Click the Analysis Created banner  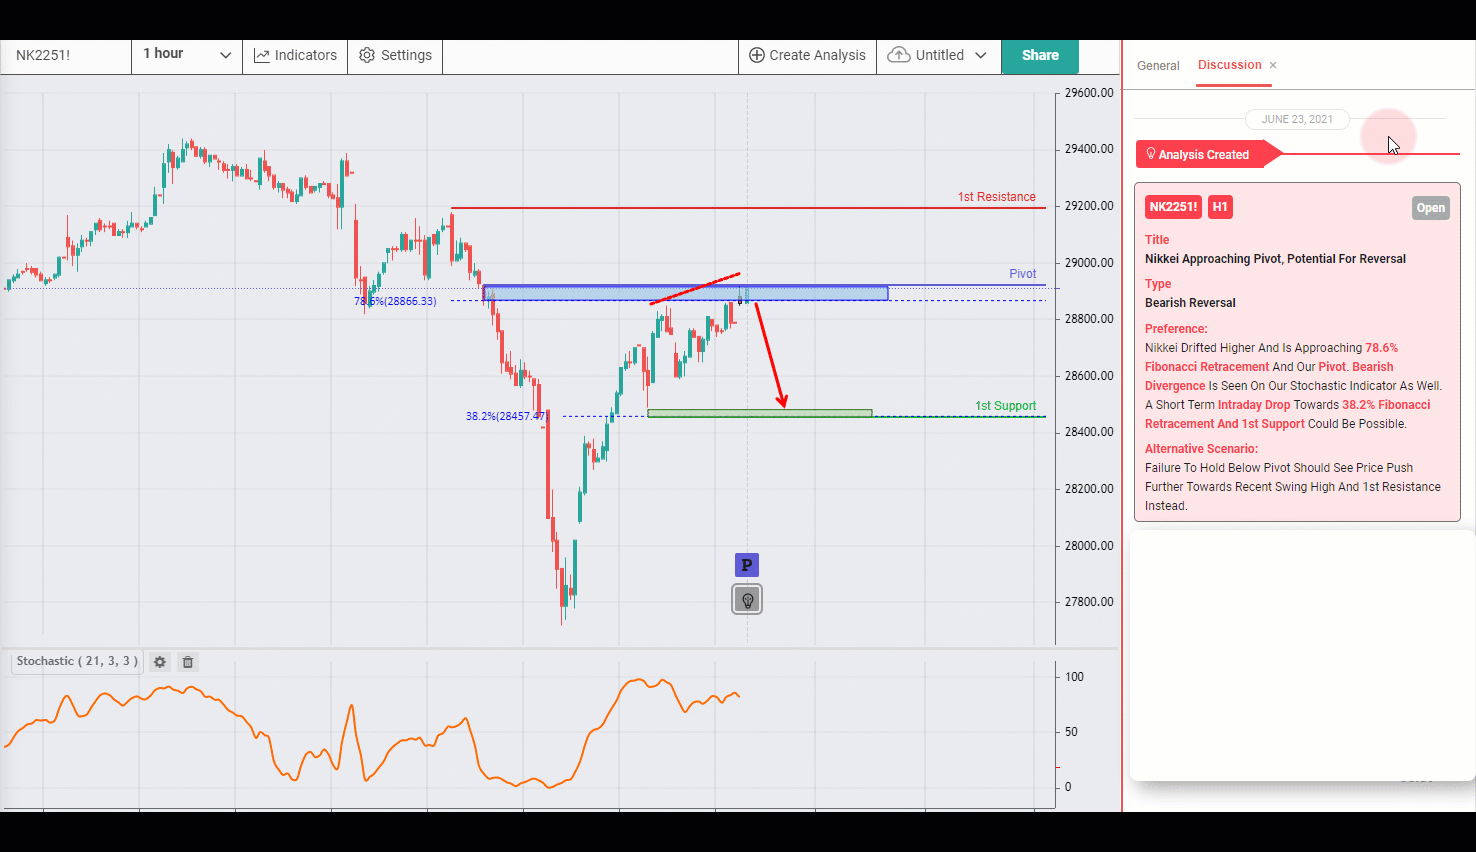coord(1208,154)
